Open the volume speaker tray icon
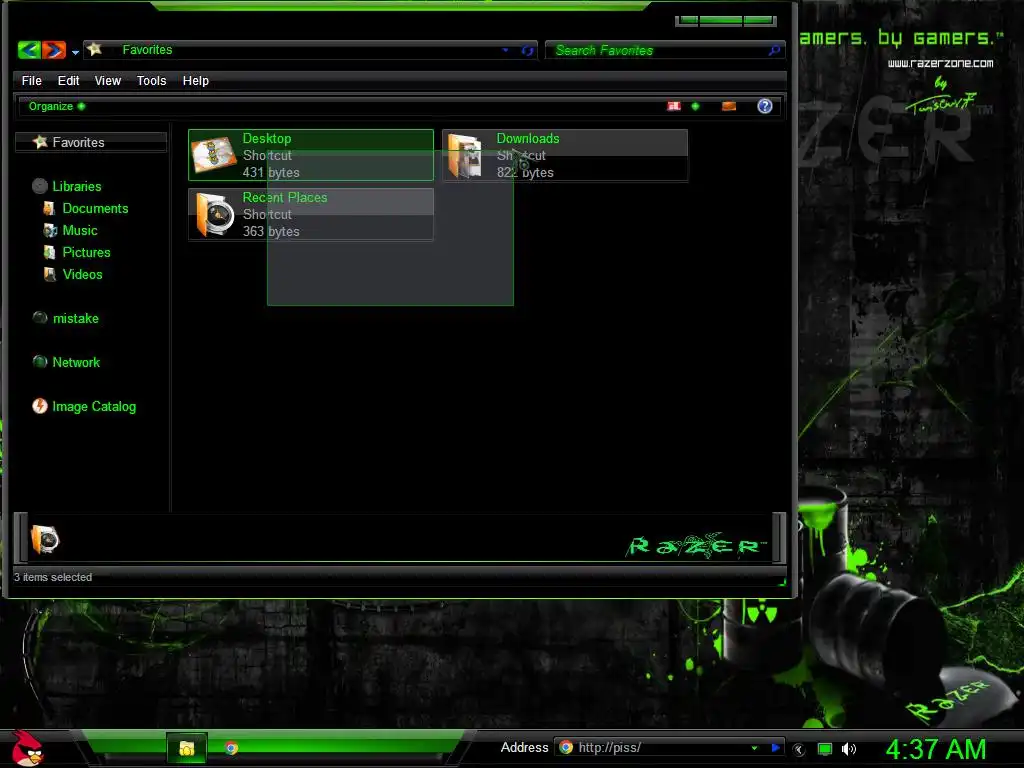 848,749
